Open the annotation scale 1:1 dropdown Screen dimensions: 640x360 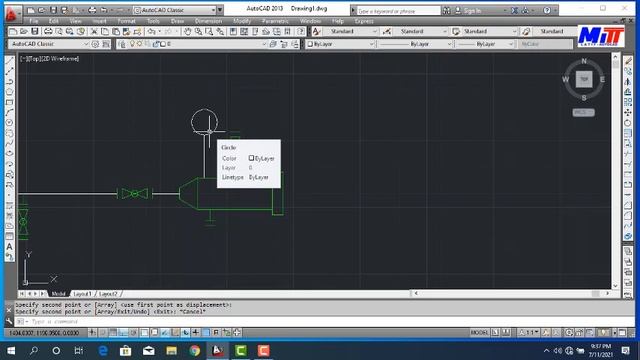(529, 333)
